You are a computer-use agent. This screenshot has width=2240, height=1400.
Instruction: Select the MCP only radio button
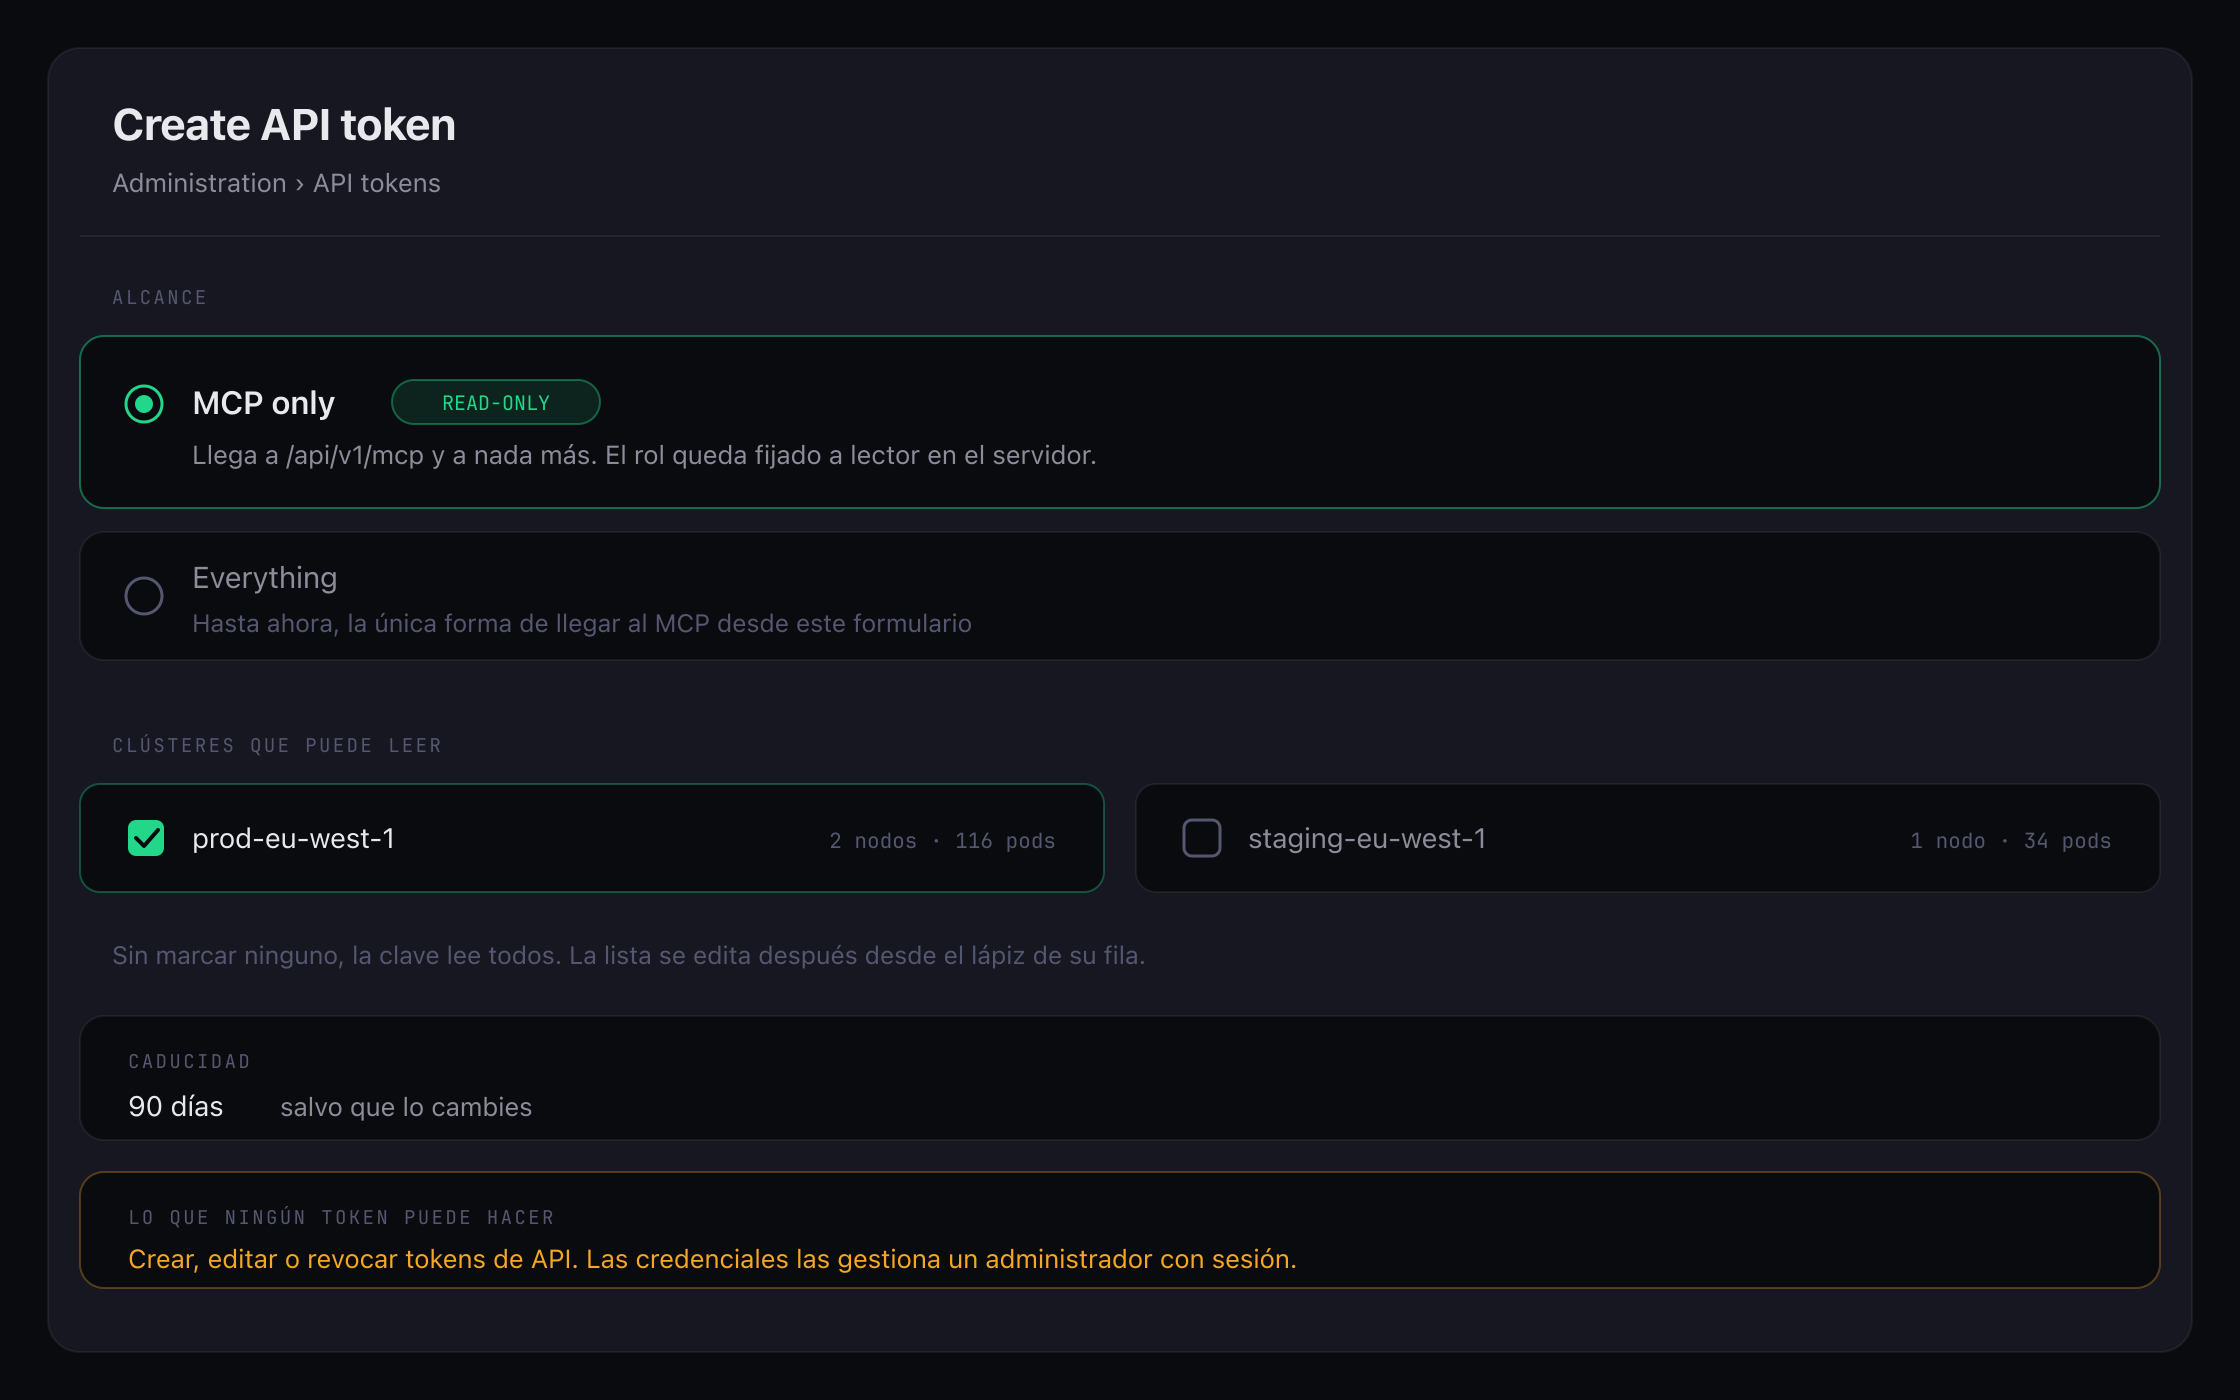click(144, 404)
